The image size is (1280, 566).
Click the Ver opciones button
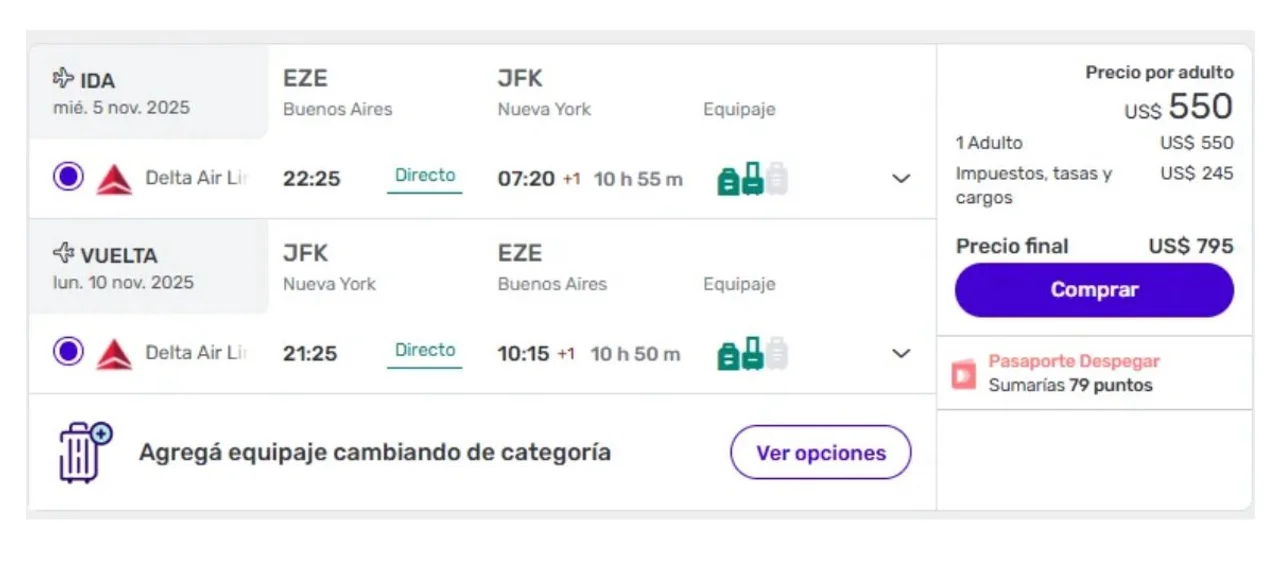click(820, 453)
